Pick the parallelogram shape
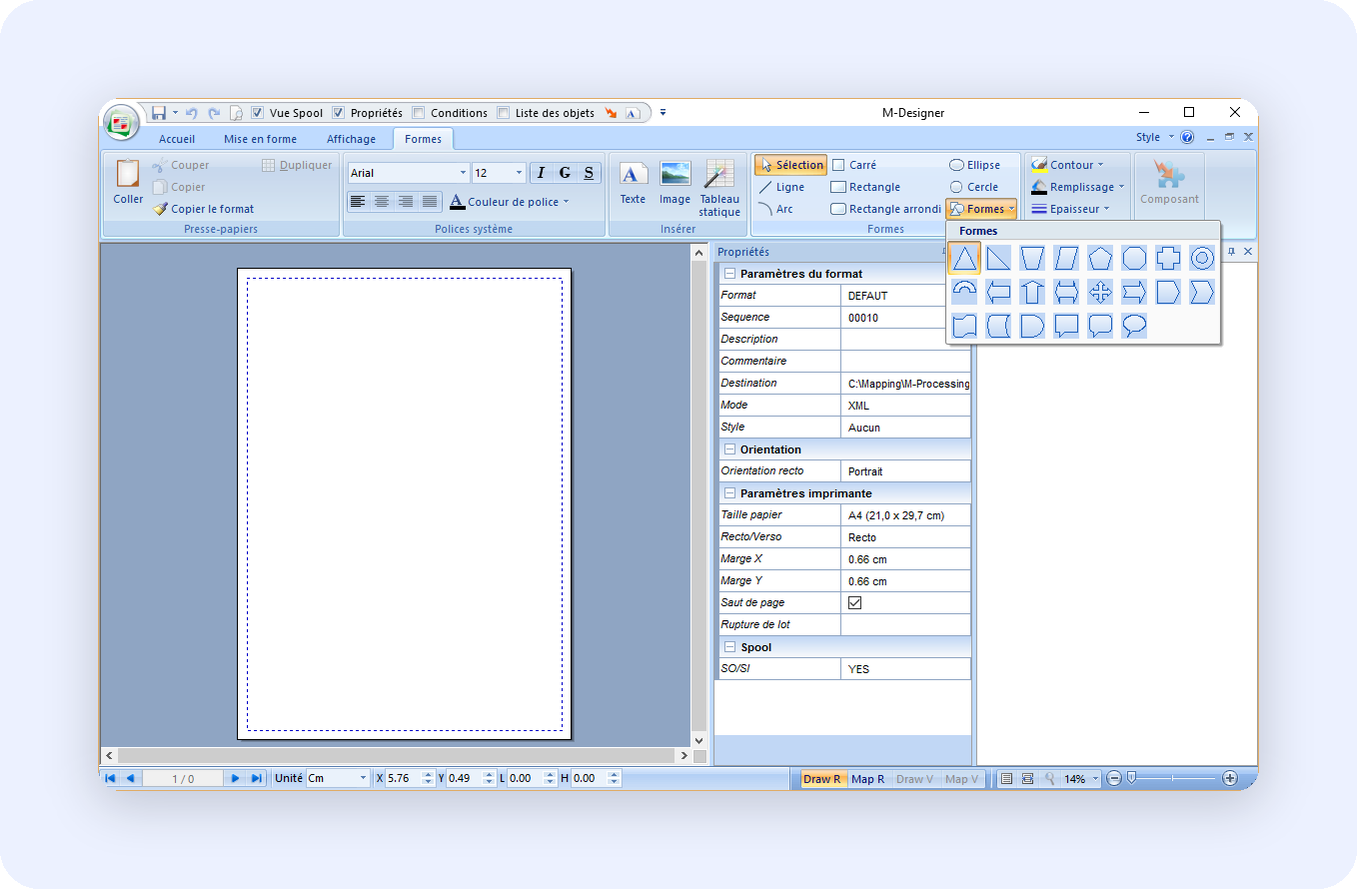This screenshot has height=889, width=1357. 1066,259
